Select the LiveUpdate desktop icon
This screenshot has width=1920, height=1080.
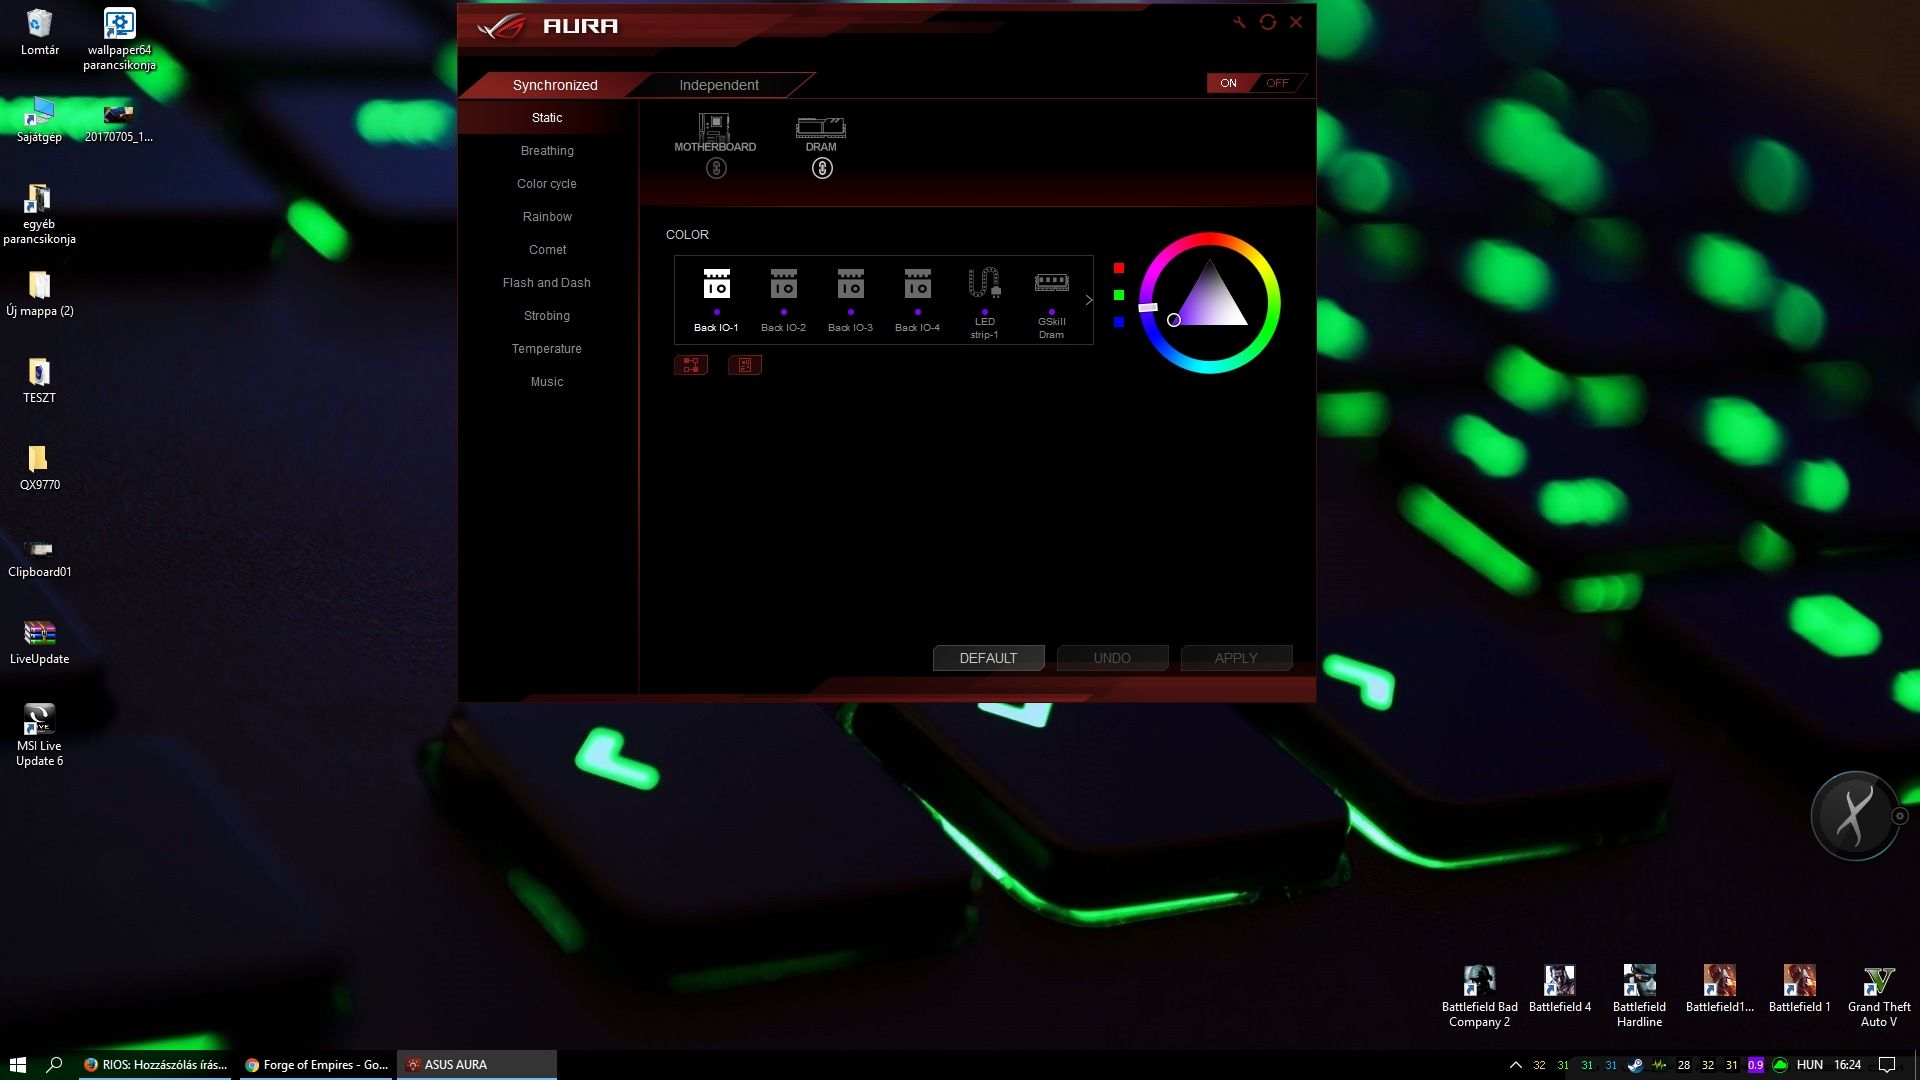tap(39, 642)
